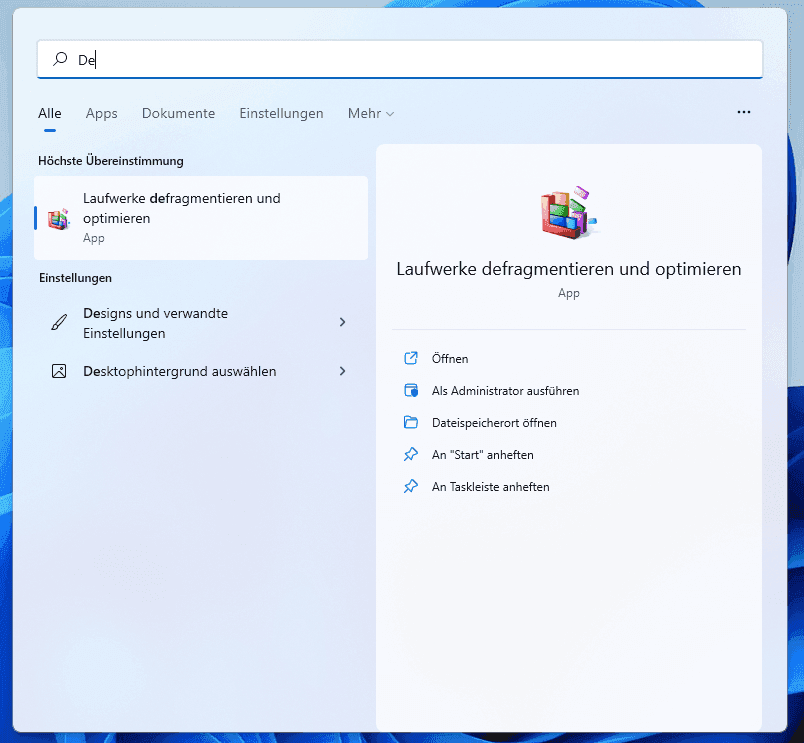Switch to the Dokumente tab
The width and height of the screenshot is (804, 743).
(x=178, y=113)
